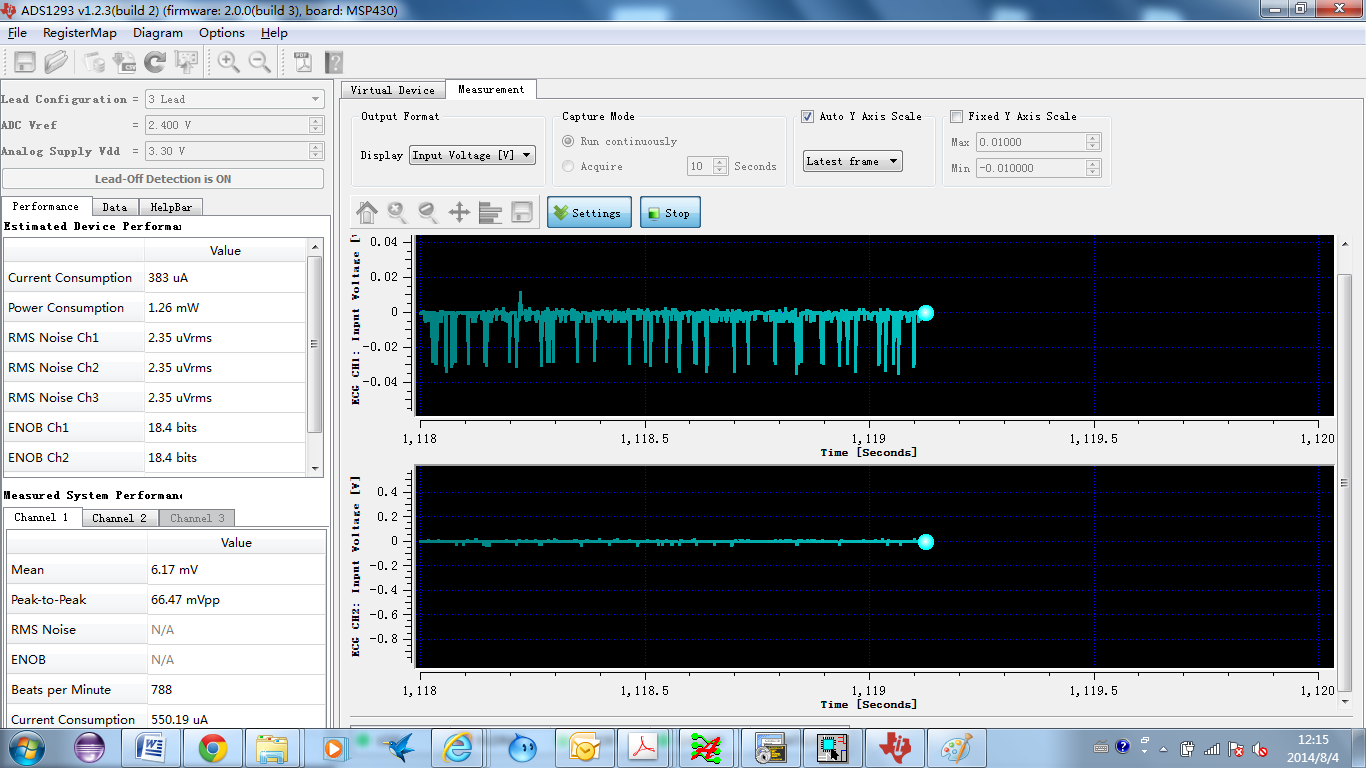Viewport: 1366px width, 768px height.
Task: Click the export to CSV toolbar icon
Action: [125, 62]
